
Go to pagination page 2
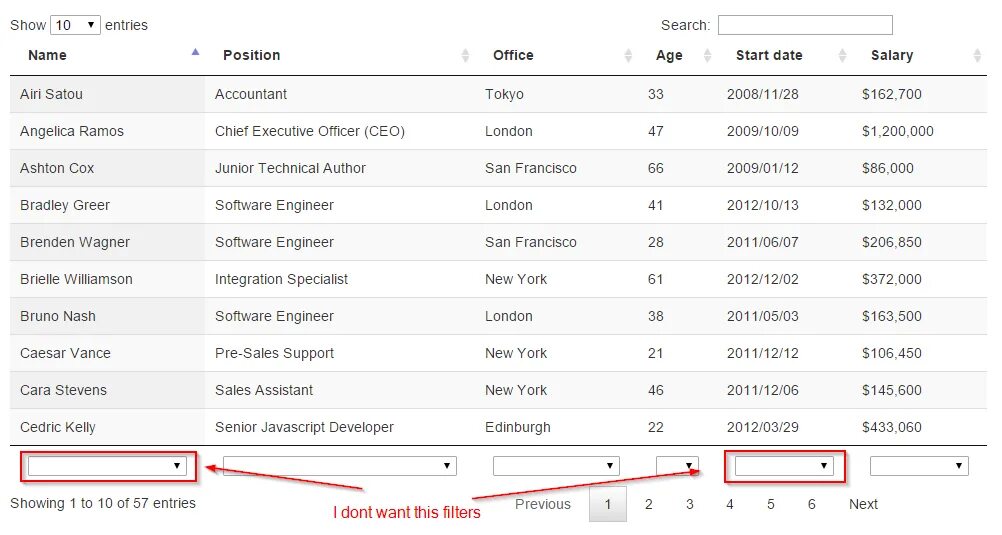648,504
